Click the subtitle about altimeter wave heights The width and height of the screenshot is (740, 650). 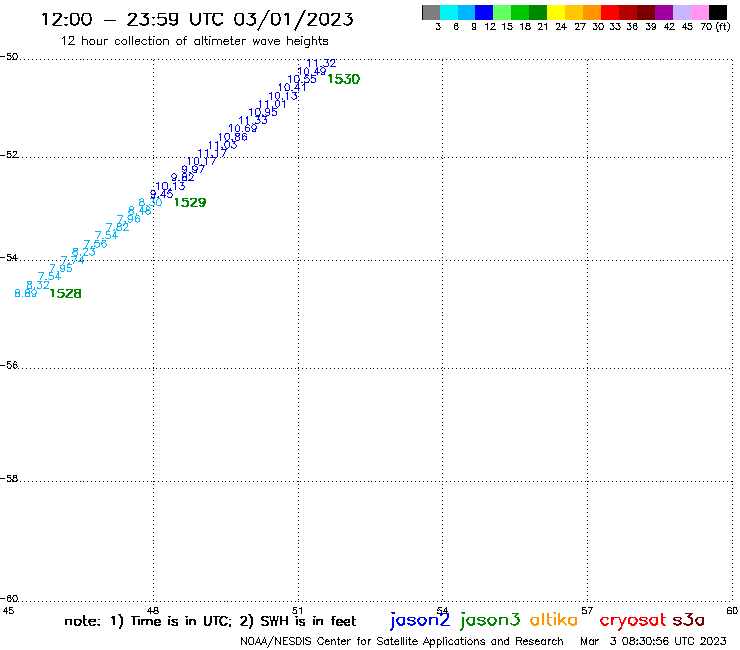194,41
